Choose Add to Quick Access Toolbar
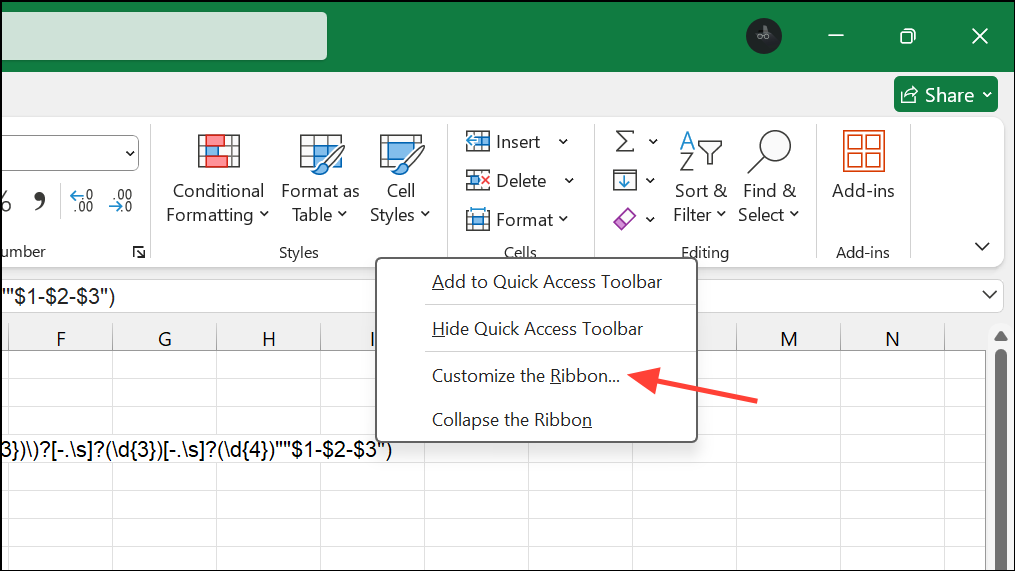The width and height of the screenshot is (1015, 571). coord(547,282)
